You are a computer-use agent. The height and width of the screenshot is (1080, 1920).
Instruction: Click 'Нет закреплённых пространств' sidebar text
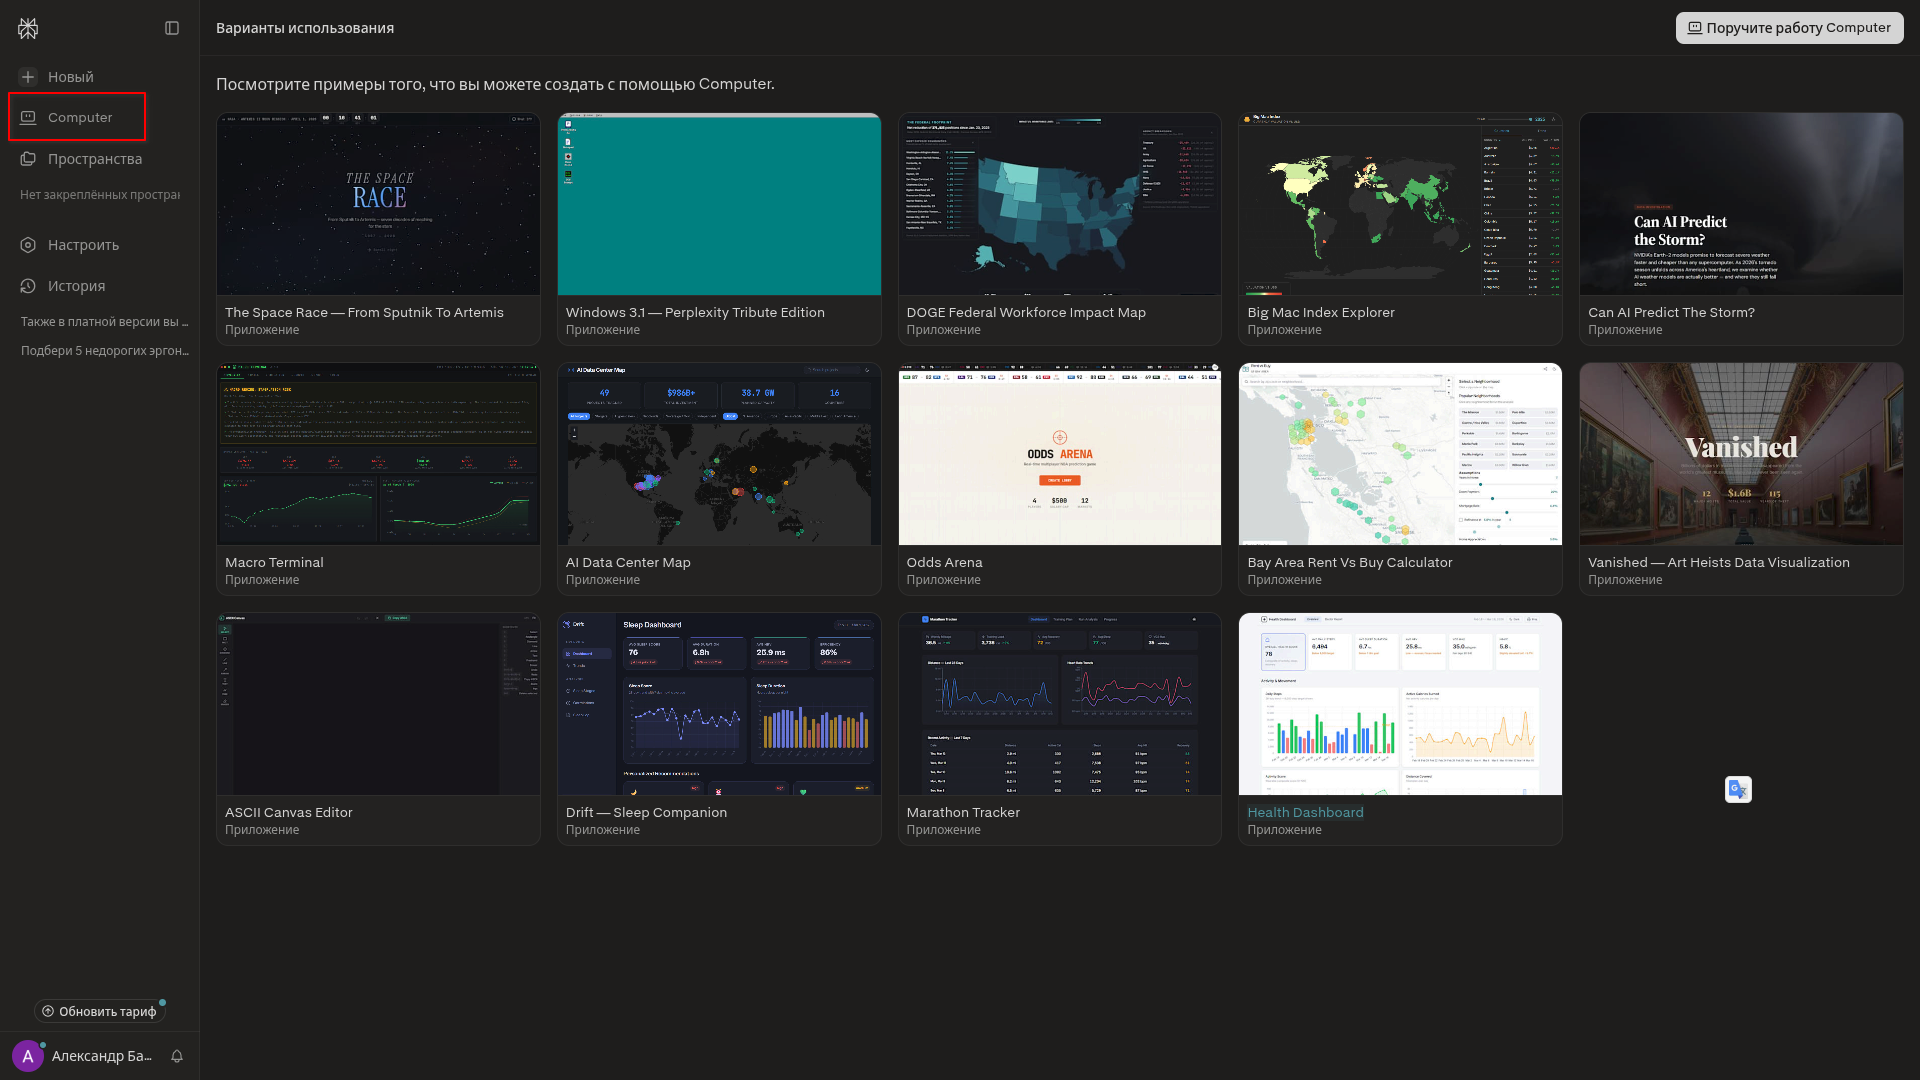point(100,195)
